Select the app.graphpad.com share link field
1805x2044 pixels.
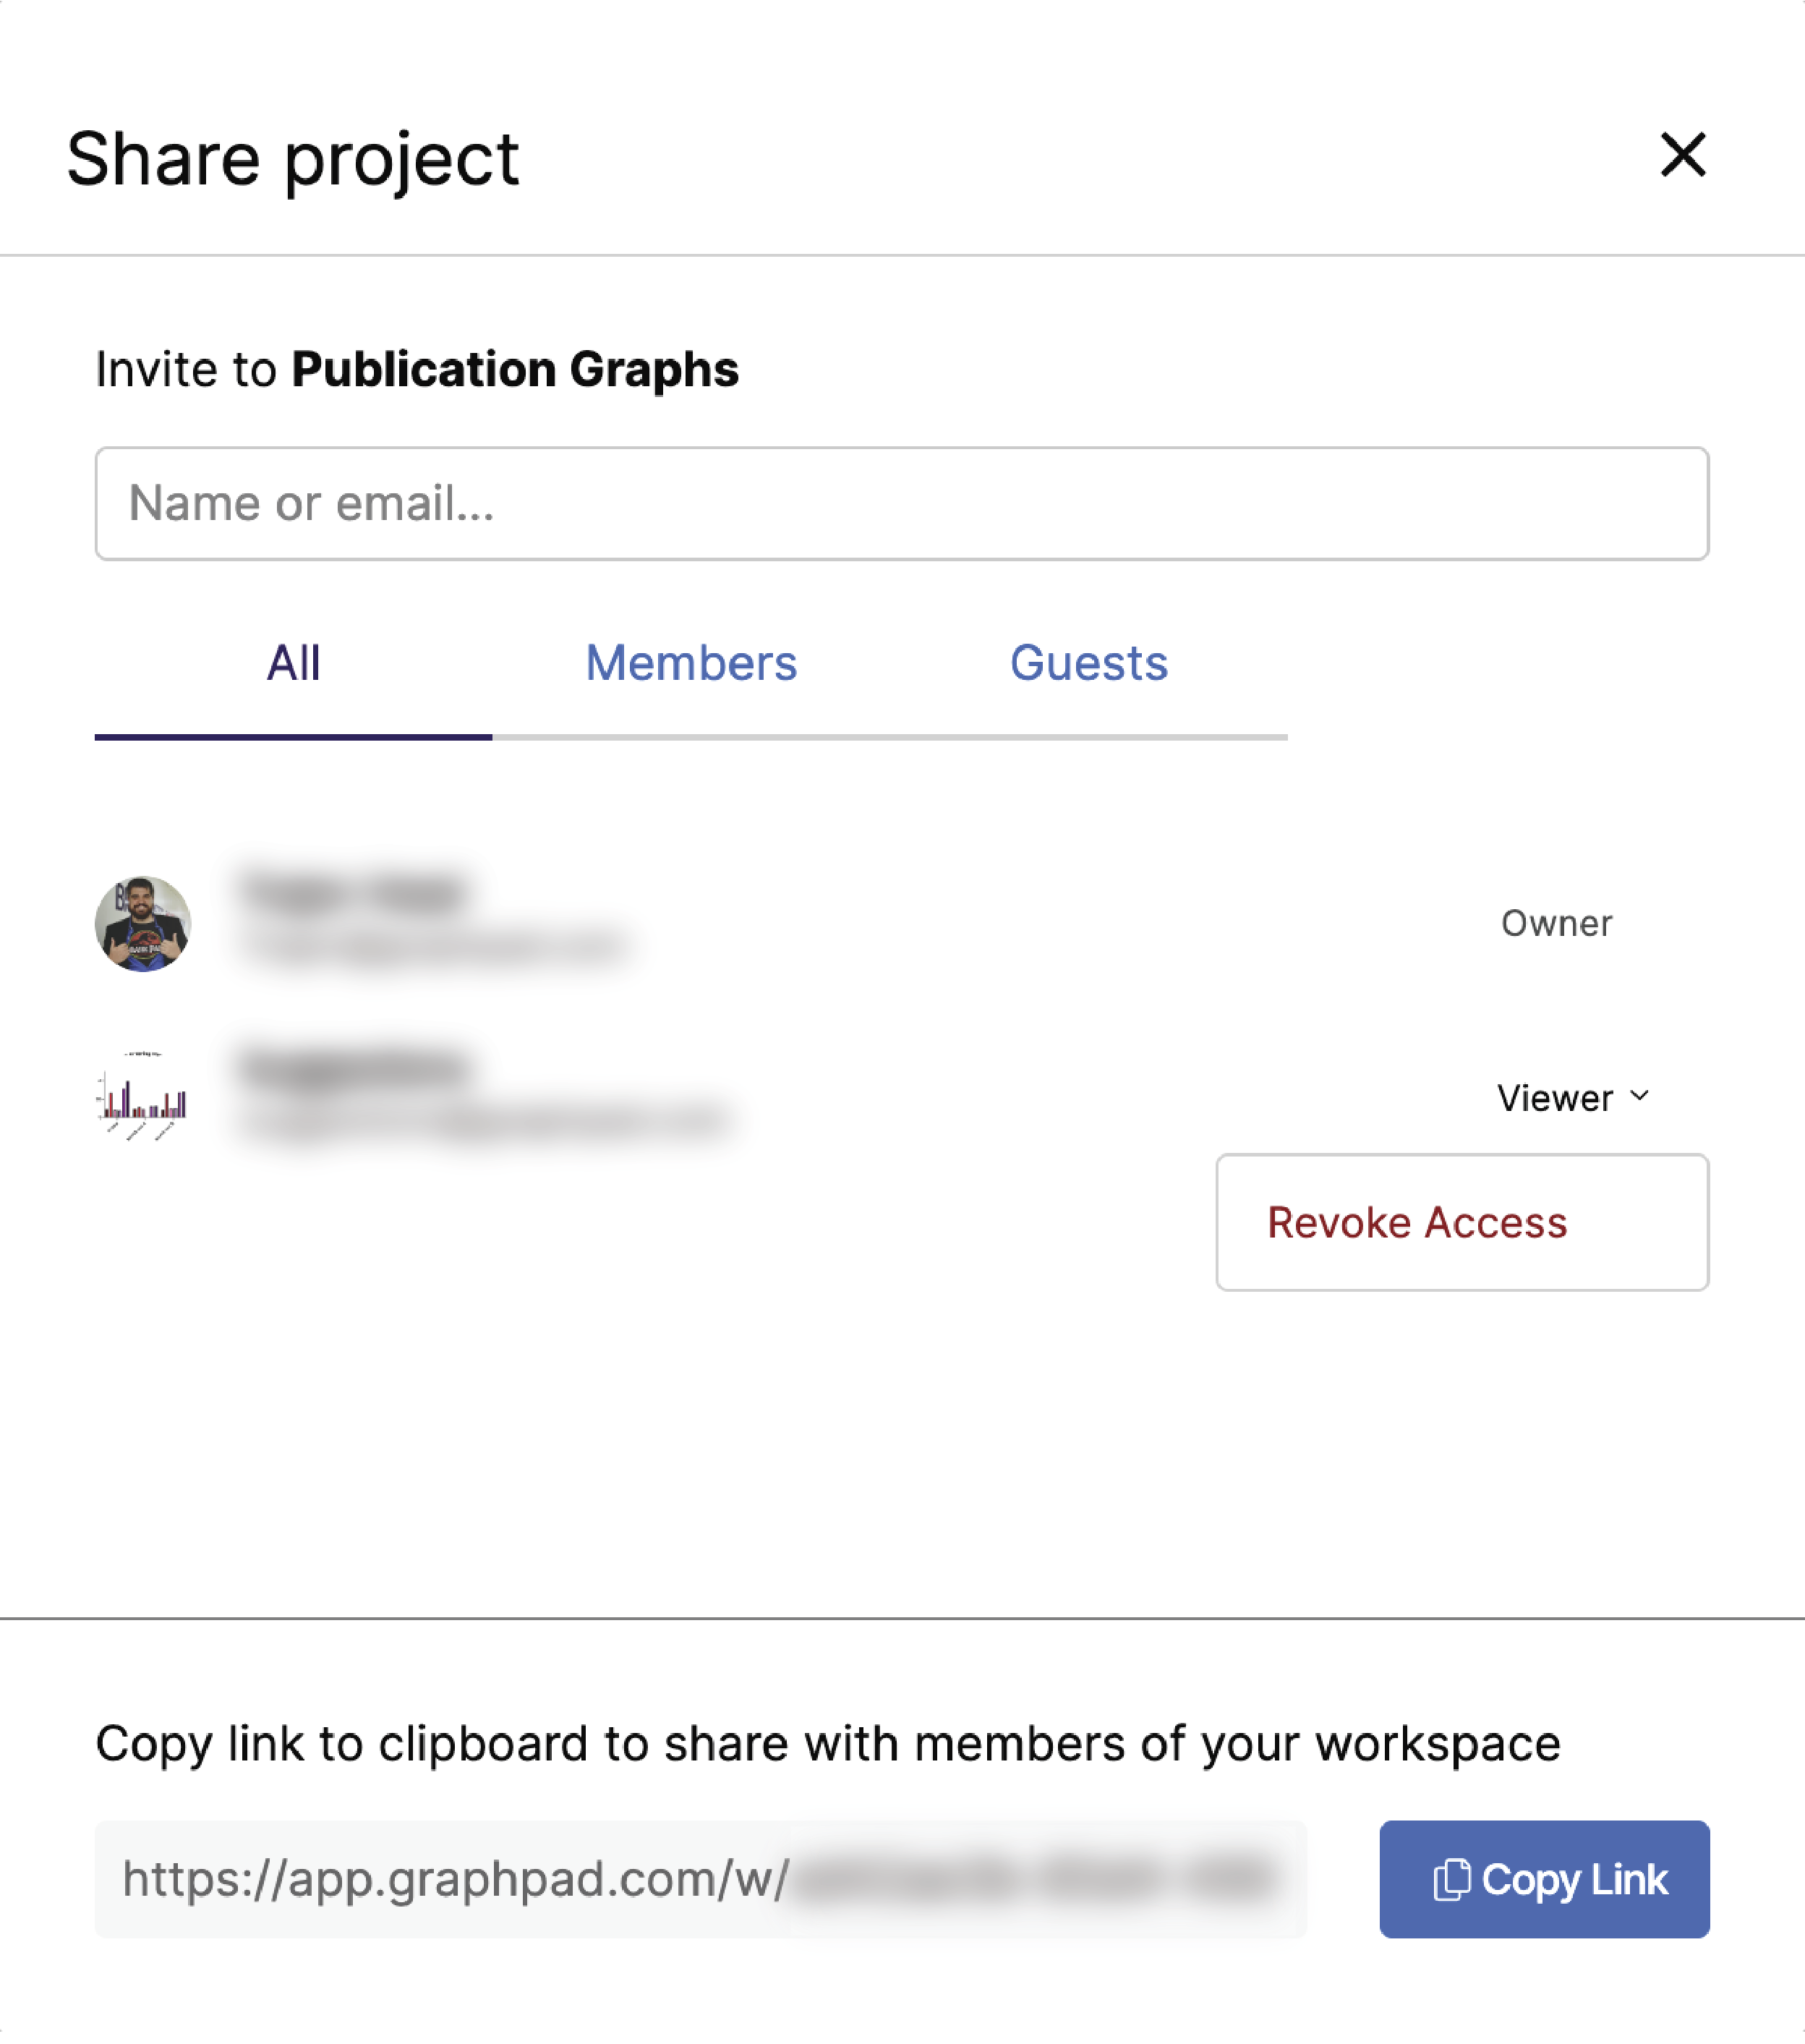point(700,1879)
